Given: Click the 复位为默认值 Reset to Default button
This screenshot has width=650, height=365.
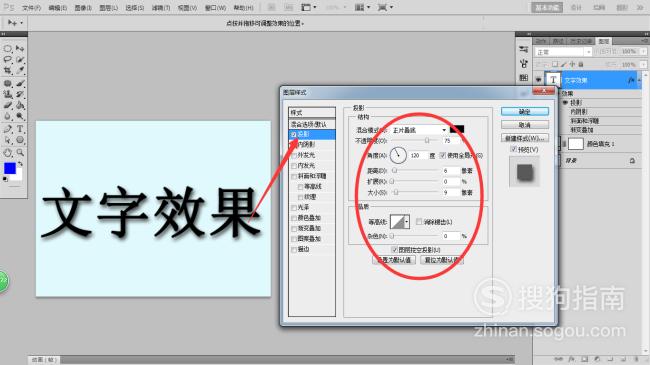Looking at the screenshot, I should pos(441,260).
